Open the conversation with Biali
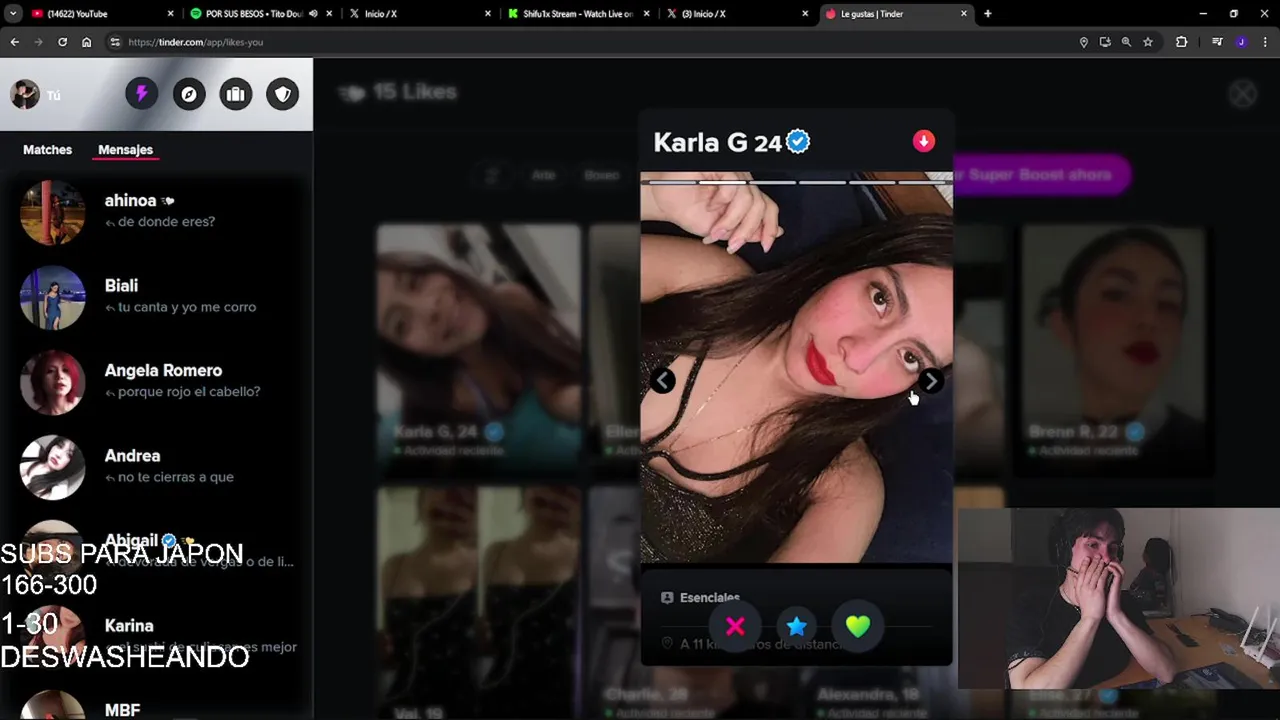Image resolution: width=1280 pixels, height=720 pixels. [x=156, y=297]
